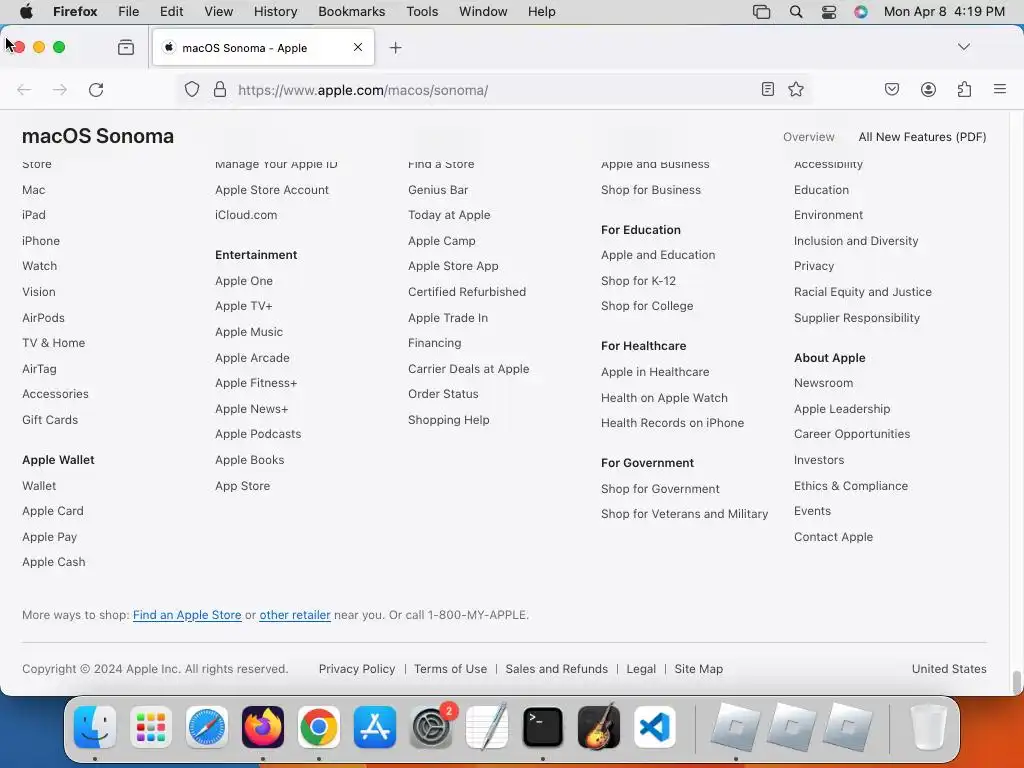The height and width of the screenshot is (768, 1024).
Task: Open System Settings from the dock
Action: pyautogui.click(x=431, y=727)
